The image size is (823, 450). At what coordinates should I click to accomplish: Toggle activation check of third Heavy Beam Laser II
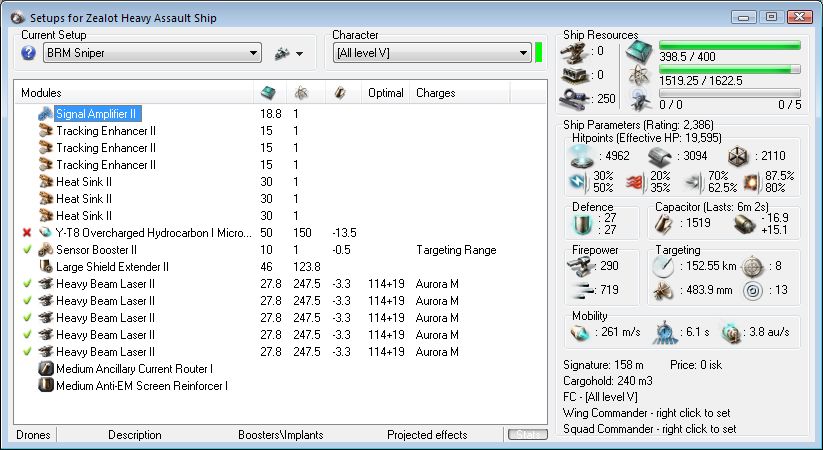(x=27, y=318)
